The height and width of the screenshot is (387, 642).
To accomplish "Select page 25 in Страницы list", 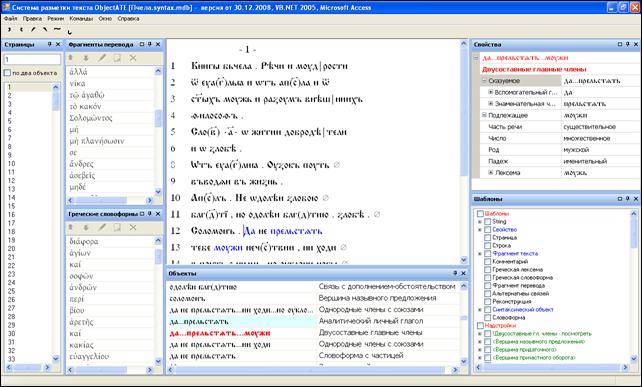I will (x=11, y=291).
